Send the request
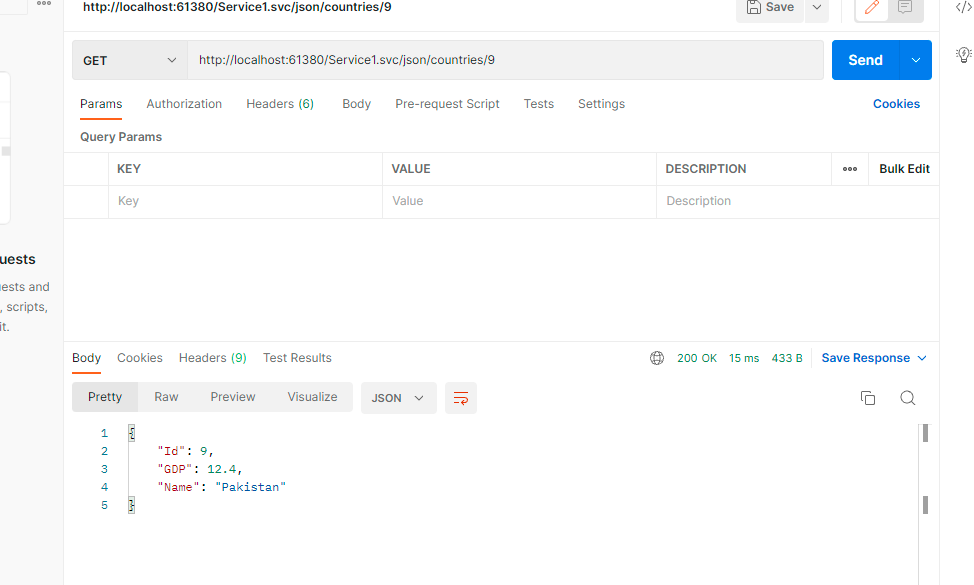 coord(865,60)
